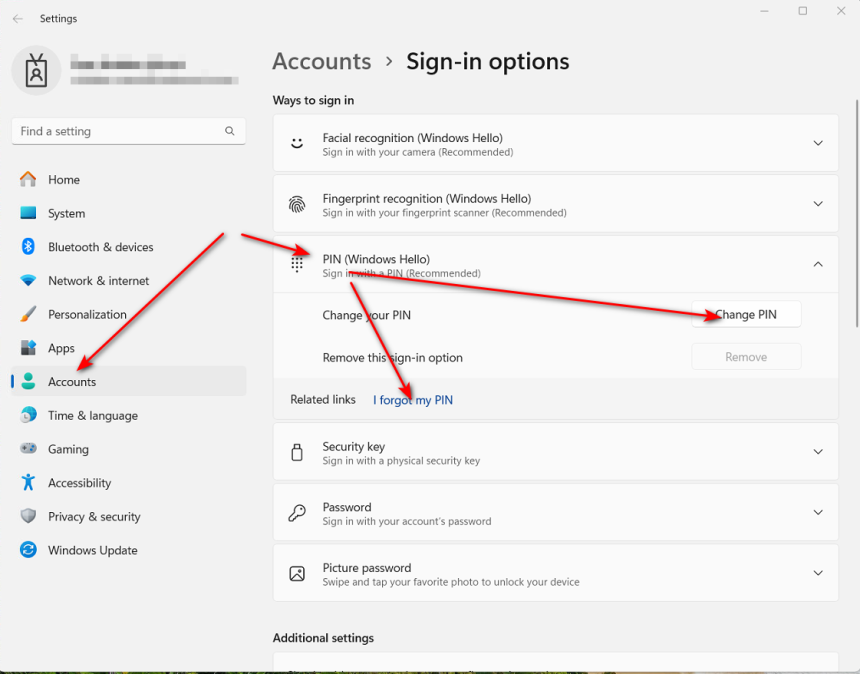Click the Accounts breadcrumb link
The width and height of the screenshot is (860, 674).
pos(321,61)
